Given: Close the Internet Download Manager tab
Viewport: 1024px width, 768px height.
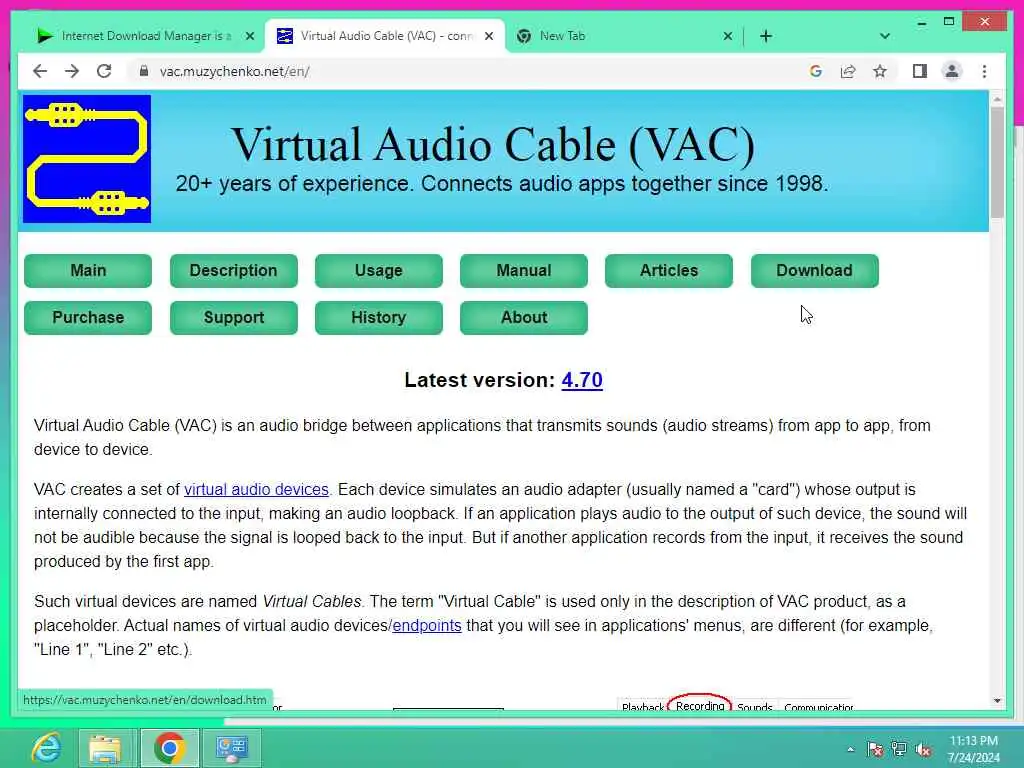Looking at the screenshot, I should point(249,36).
